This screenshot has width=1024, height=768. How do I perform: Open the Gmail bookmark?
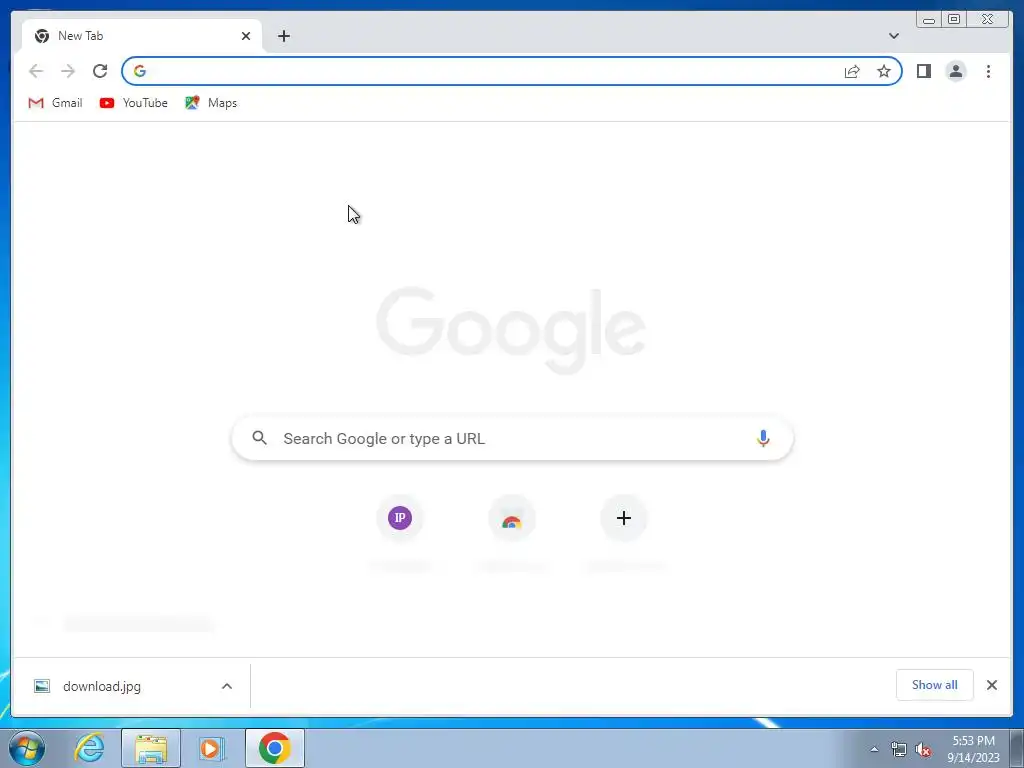56,103
